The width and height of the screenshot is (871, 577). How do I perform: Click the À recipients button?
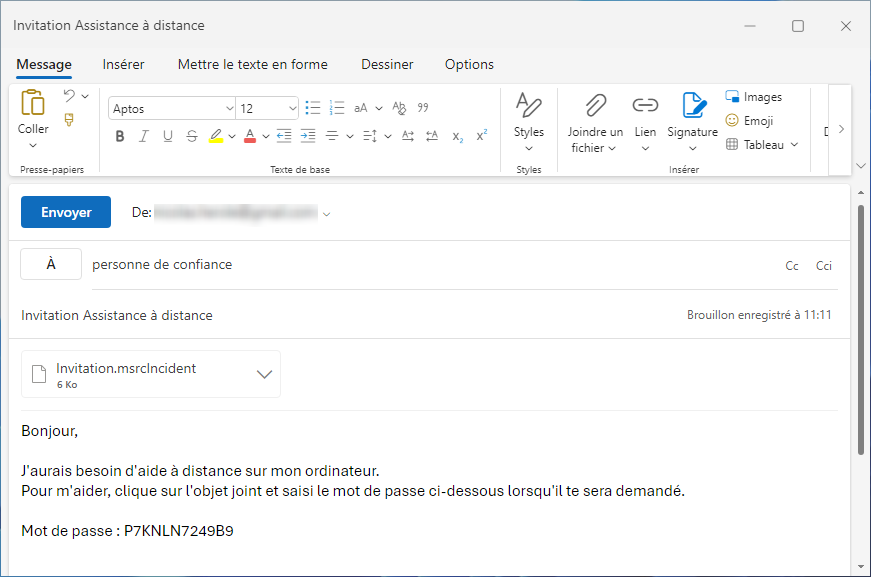[x=51, y=264]
